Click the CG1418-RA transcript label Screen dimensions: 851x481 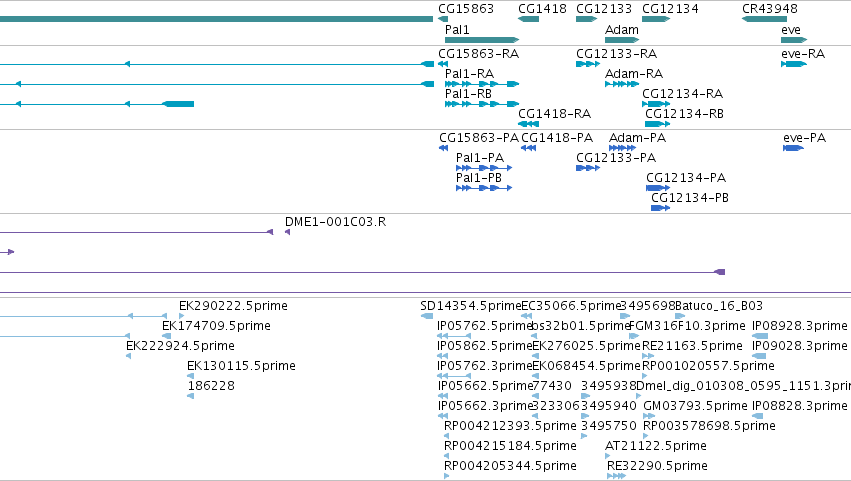tap(554, 114)
